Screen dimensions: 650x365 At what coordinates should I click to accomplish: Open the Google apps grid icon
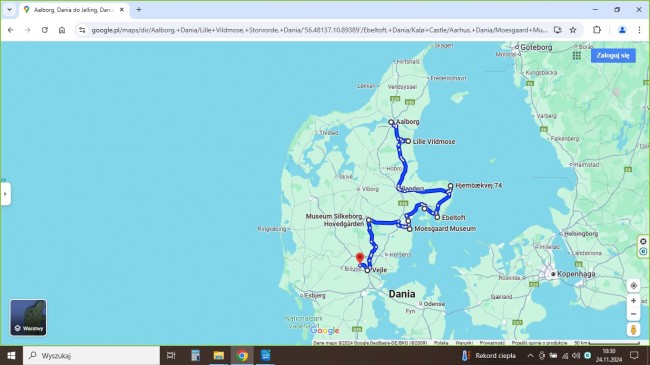tap(577, 55)
